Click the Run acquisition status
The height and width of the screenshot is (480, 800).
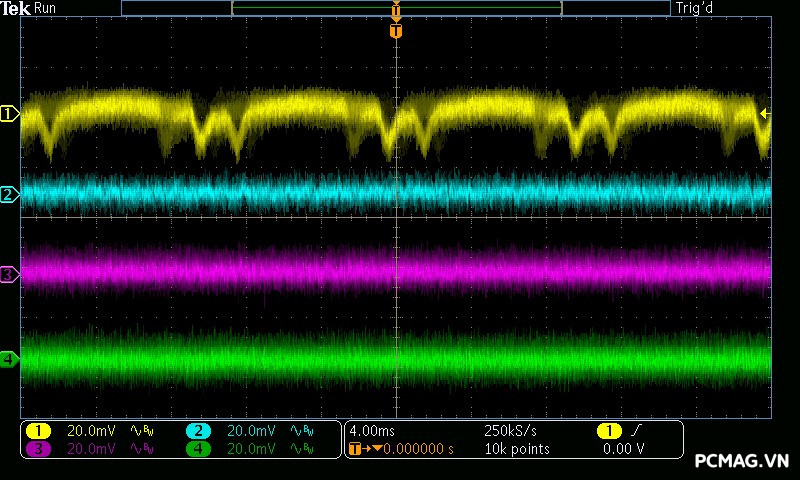[x=46, y=8]
